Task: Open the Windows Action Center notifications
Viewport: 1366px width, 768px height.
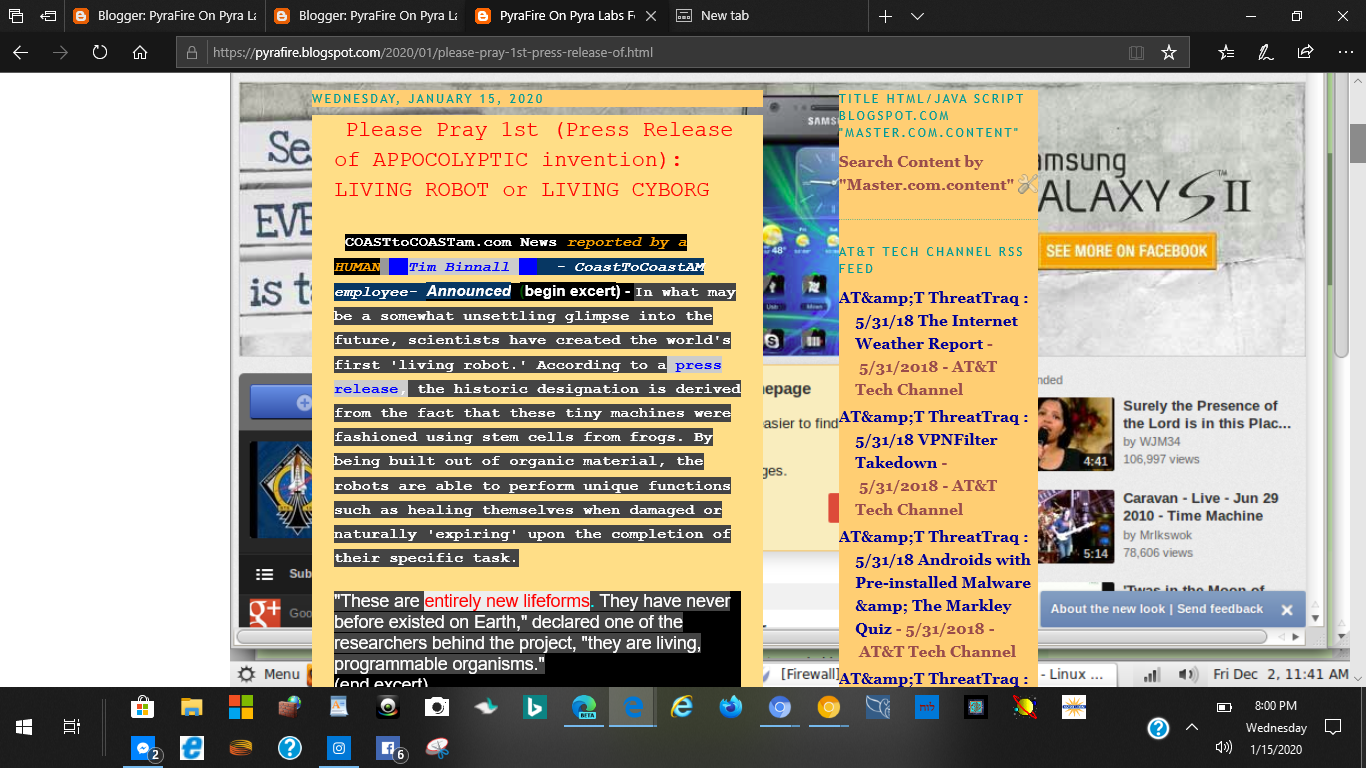Action: [x=1333, y=726]
